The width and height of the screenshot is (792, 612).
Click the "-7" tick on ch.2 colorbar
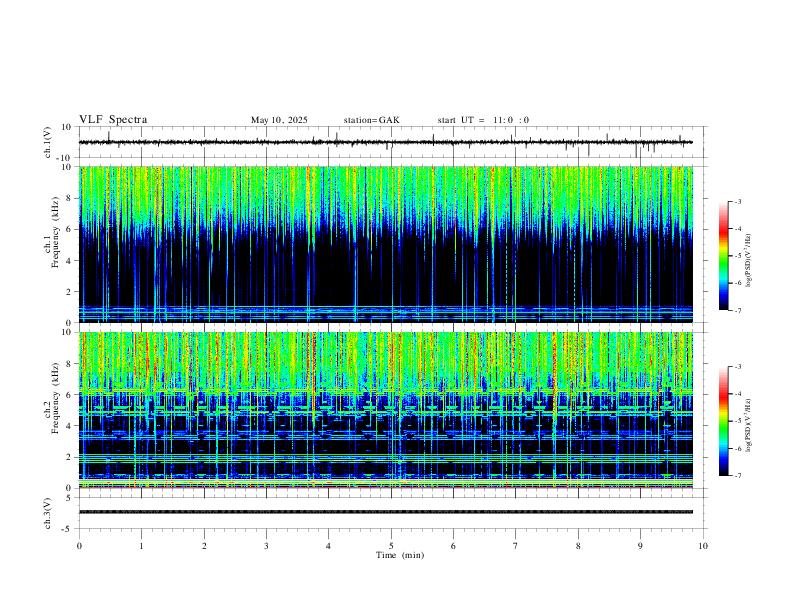[x=737, y=476]
